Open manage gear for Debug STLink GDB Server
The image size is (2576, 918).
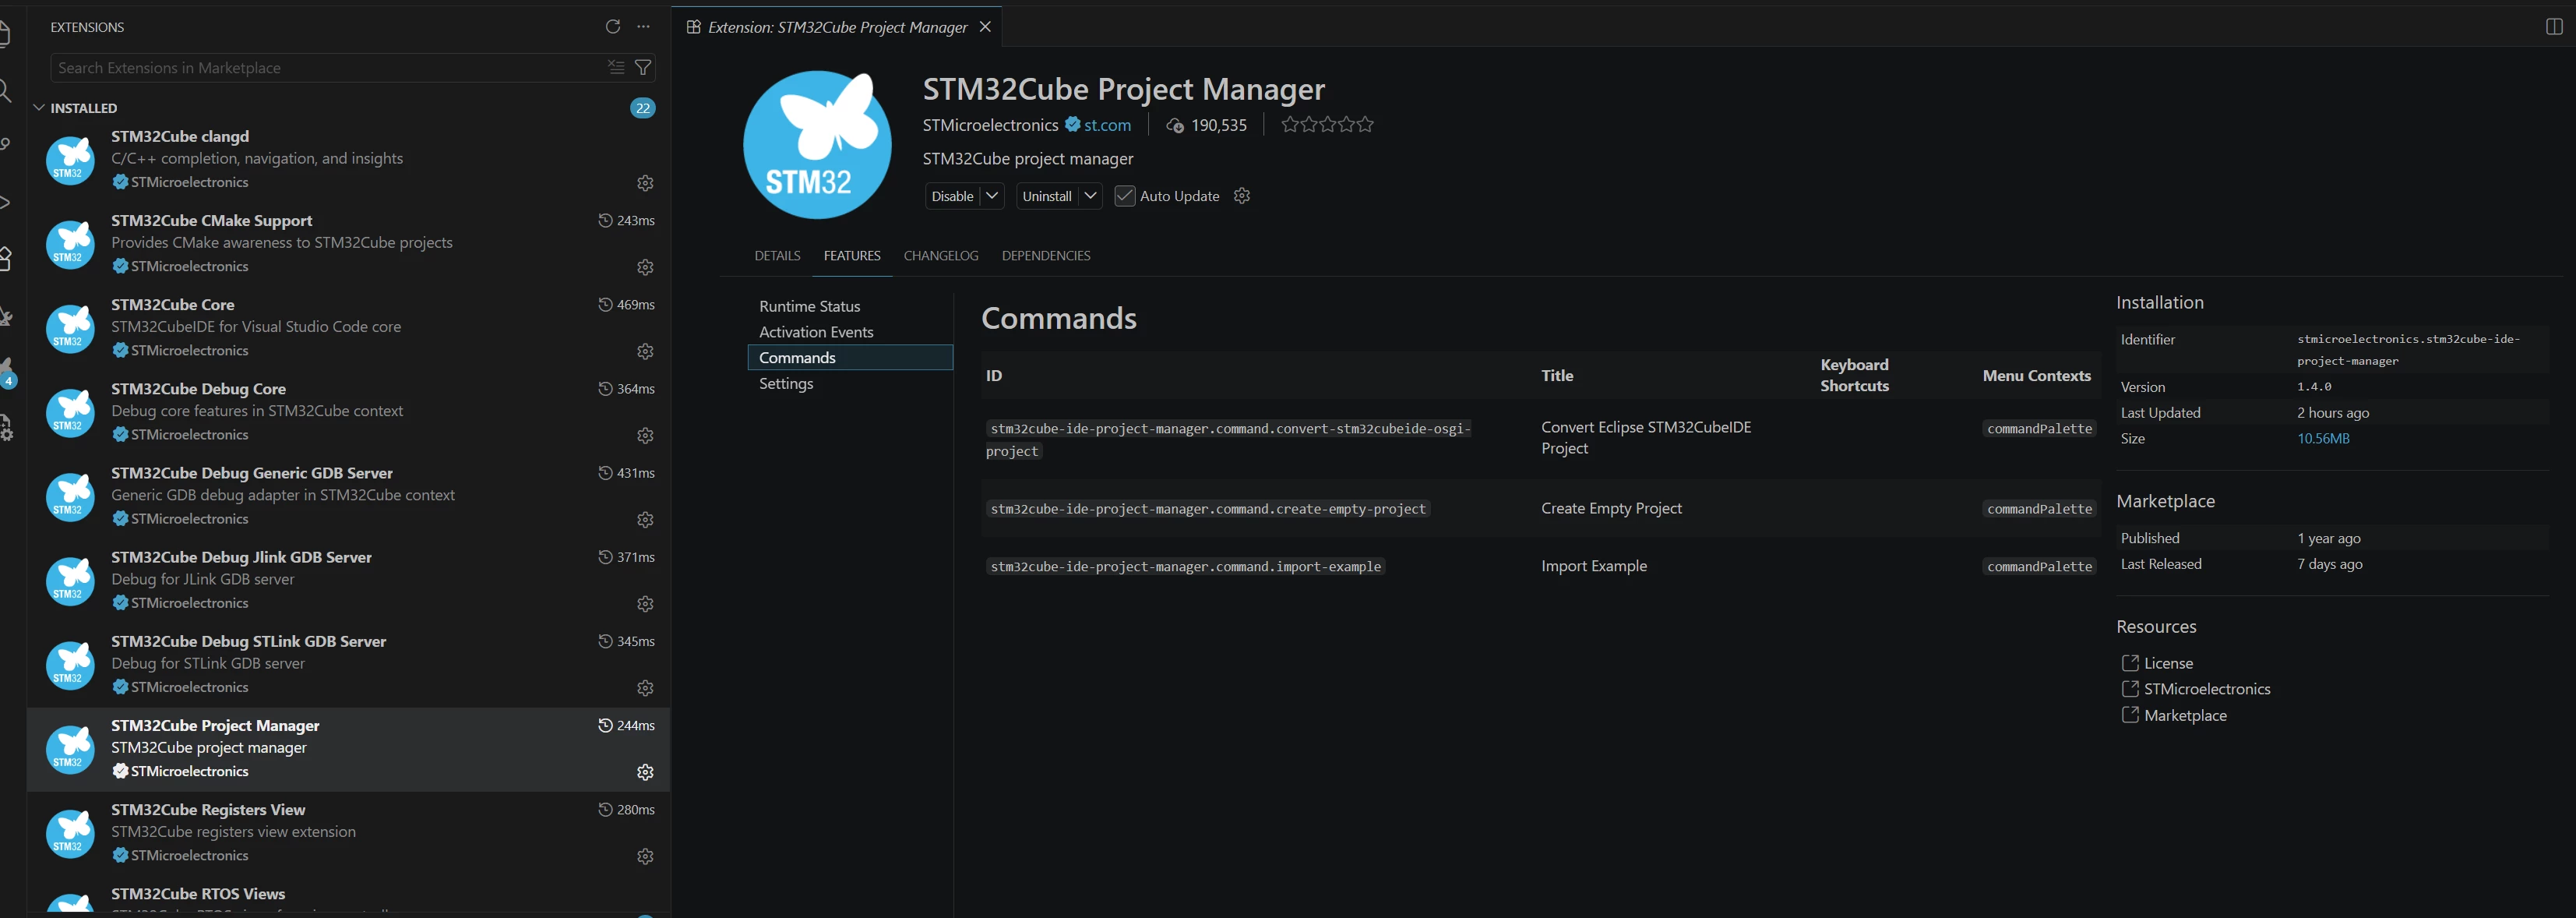pyautogui.click(x=645, y=687)
